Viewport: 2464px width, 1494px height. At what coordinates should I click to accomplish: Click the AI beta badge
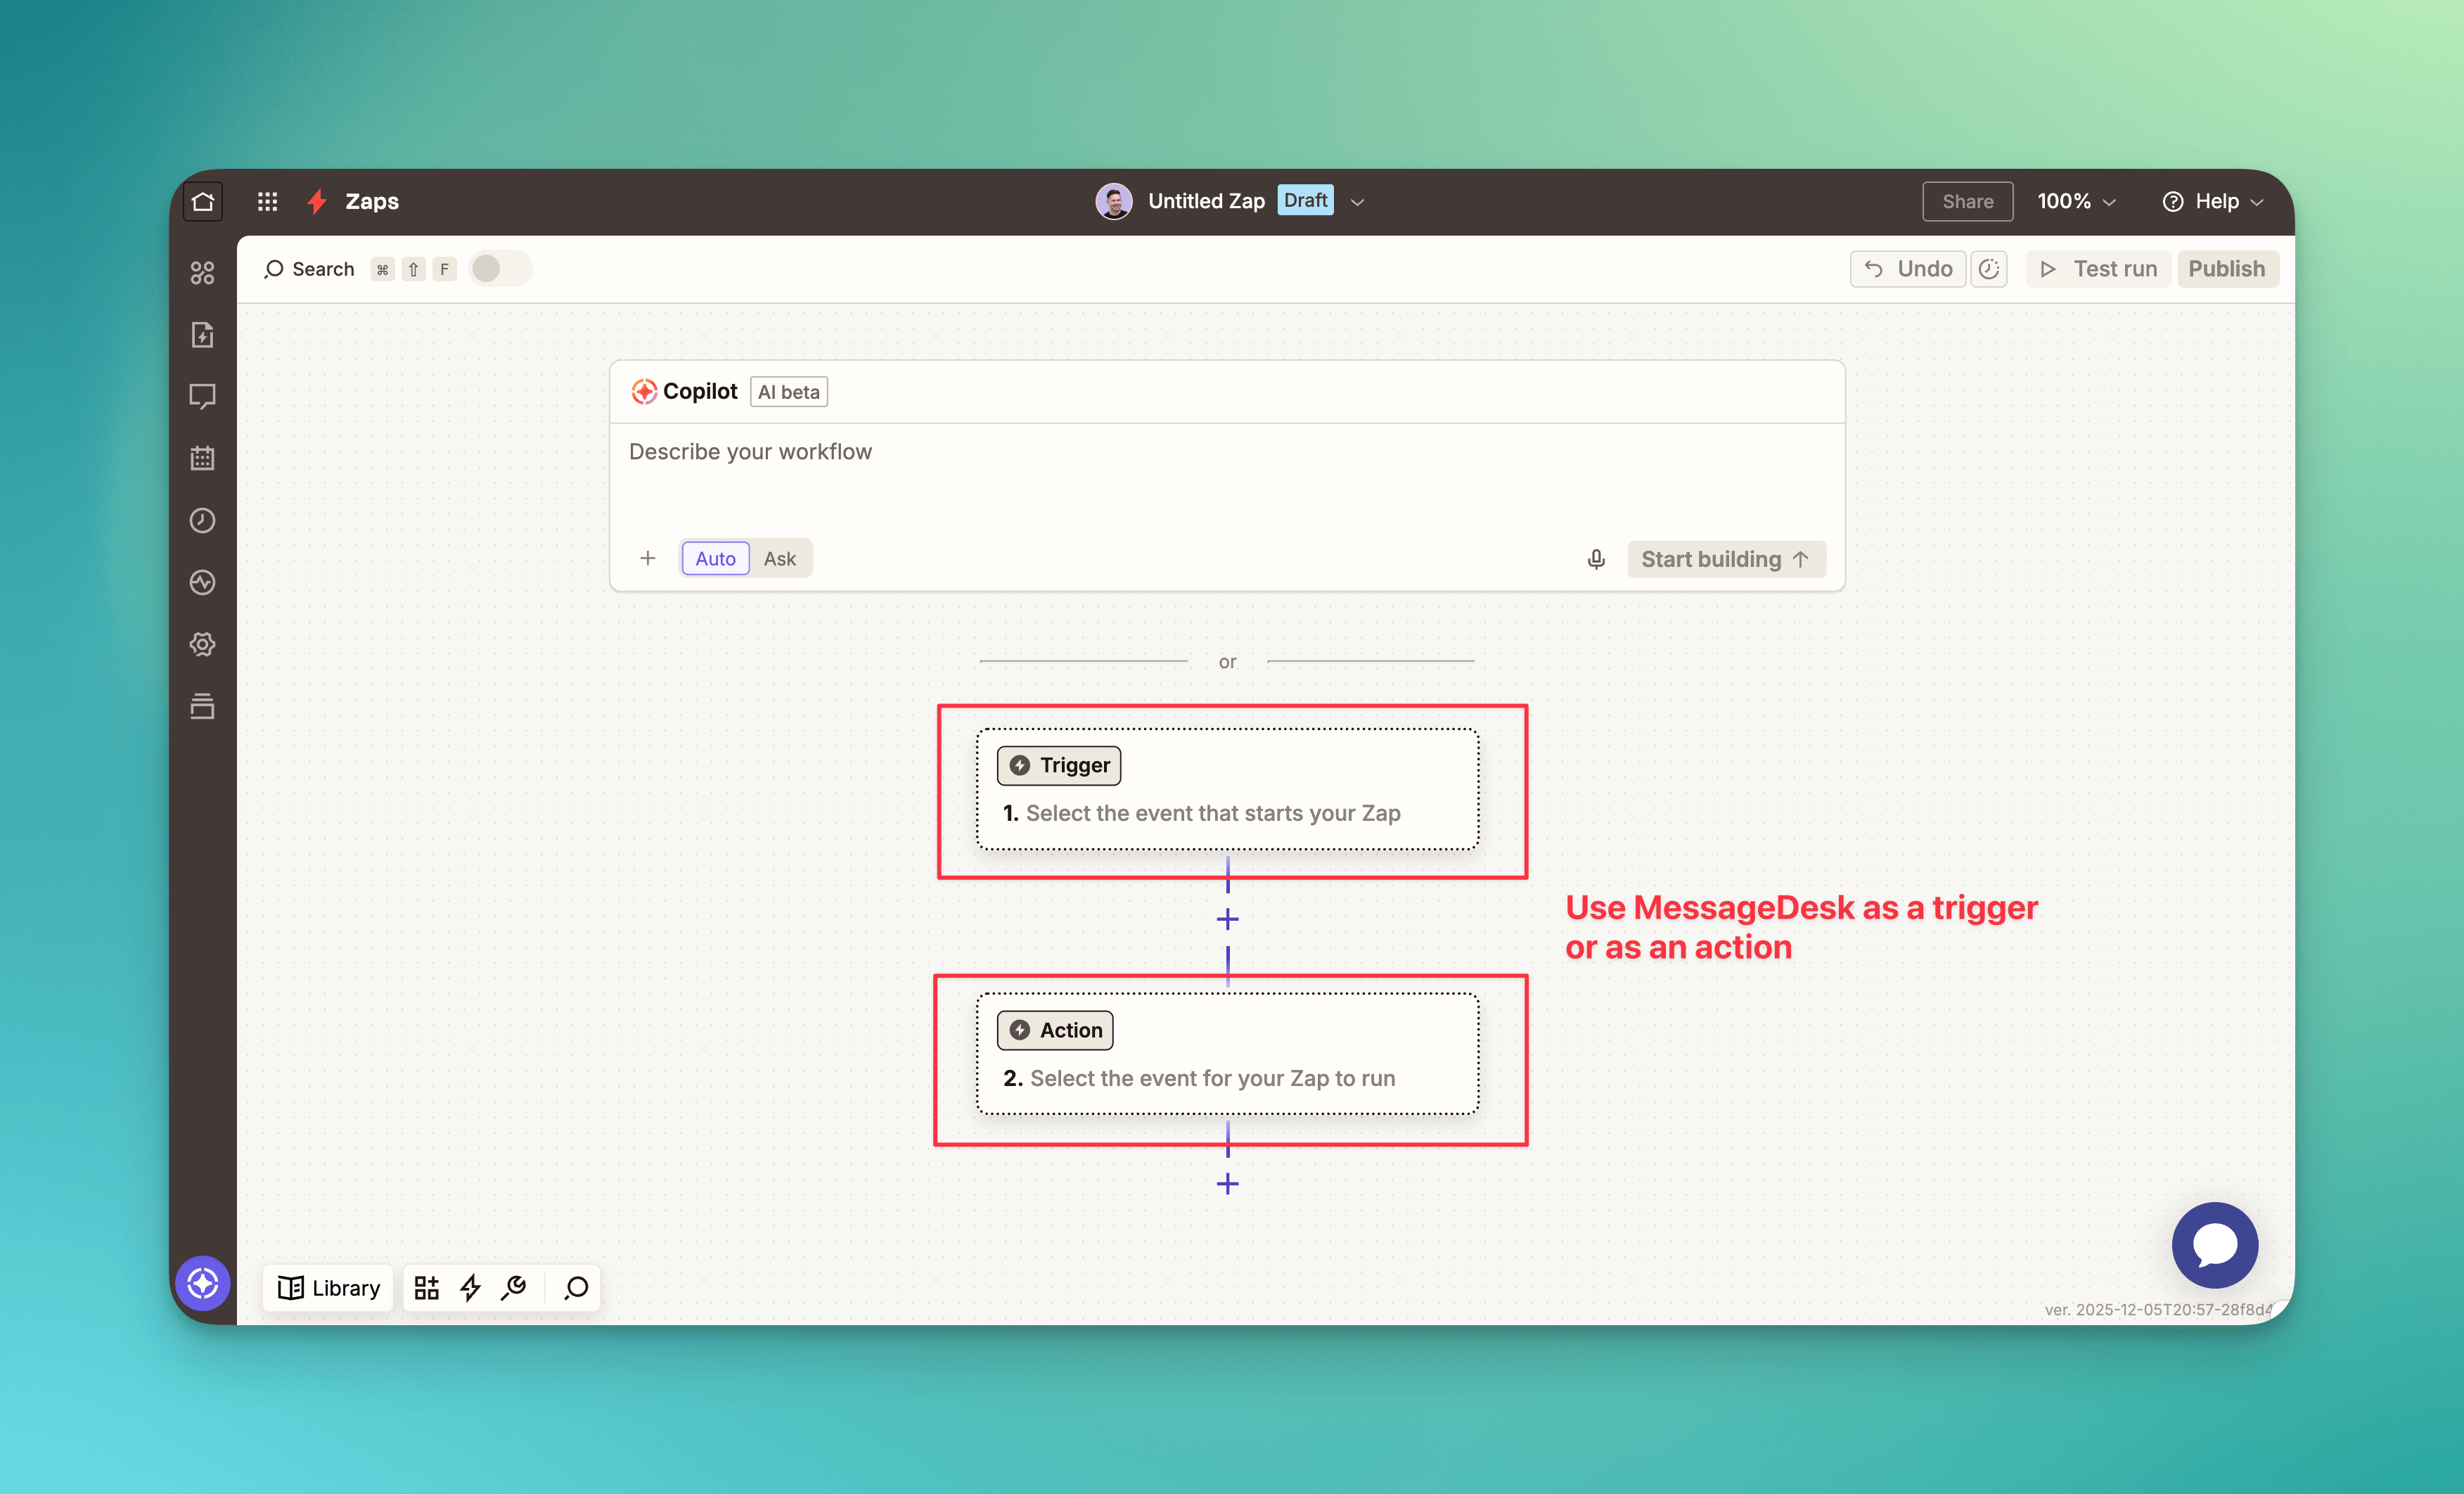789,392
